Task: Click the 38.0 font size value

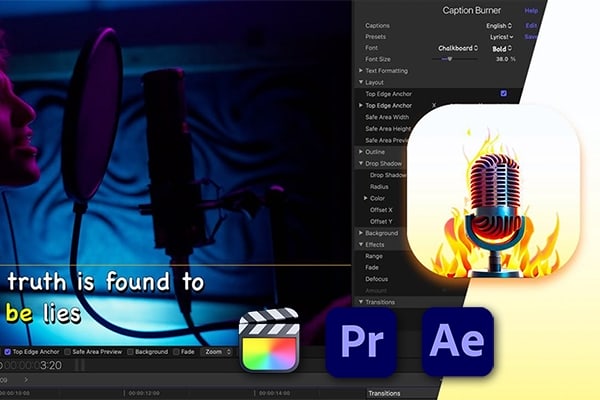Action: tap(502, 59)
